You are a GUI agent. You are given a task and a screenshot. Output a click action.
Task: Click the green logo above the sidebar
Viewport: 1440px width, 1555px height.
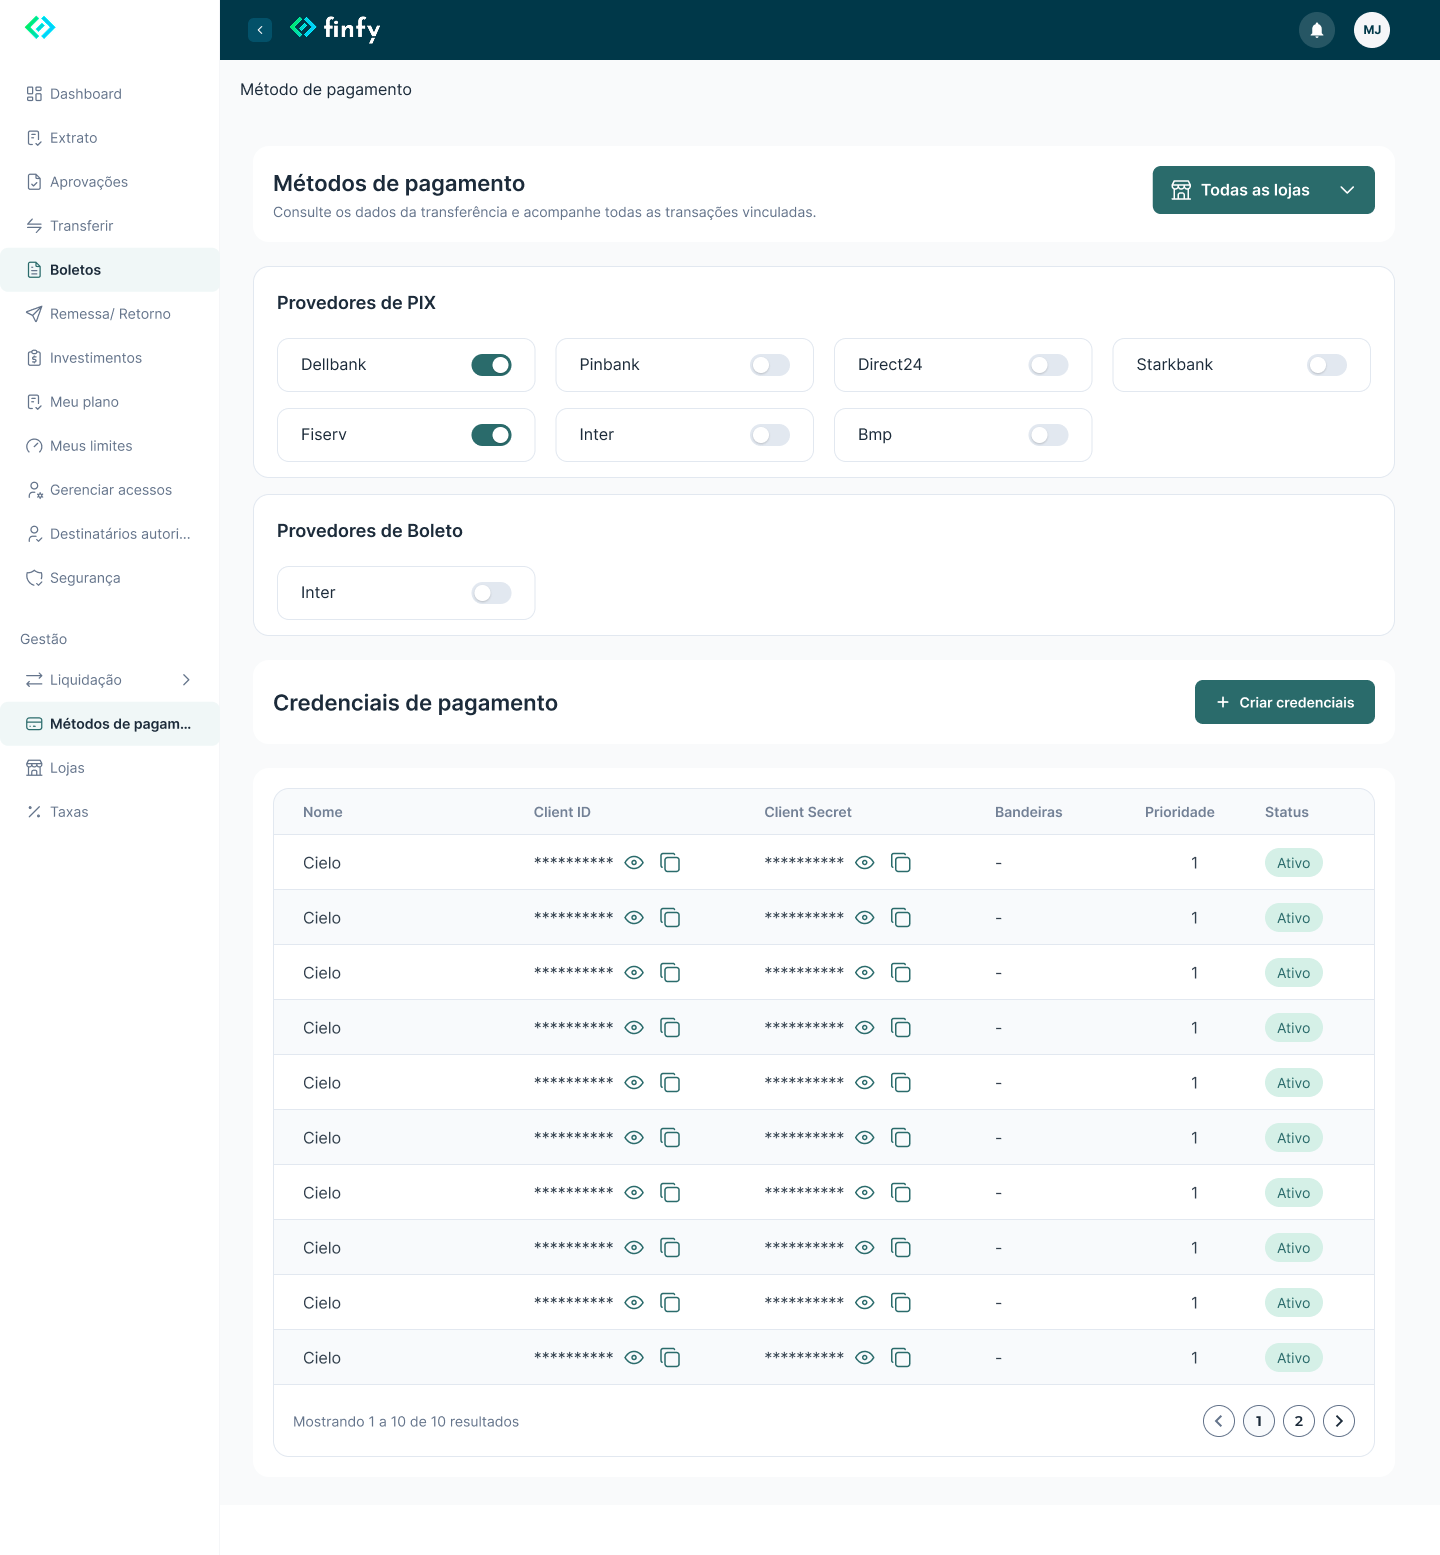40,27
